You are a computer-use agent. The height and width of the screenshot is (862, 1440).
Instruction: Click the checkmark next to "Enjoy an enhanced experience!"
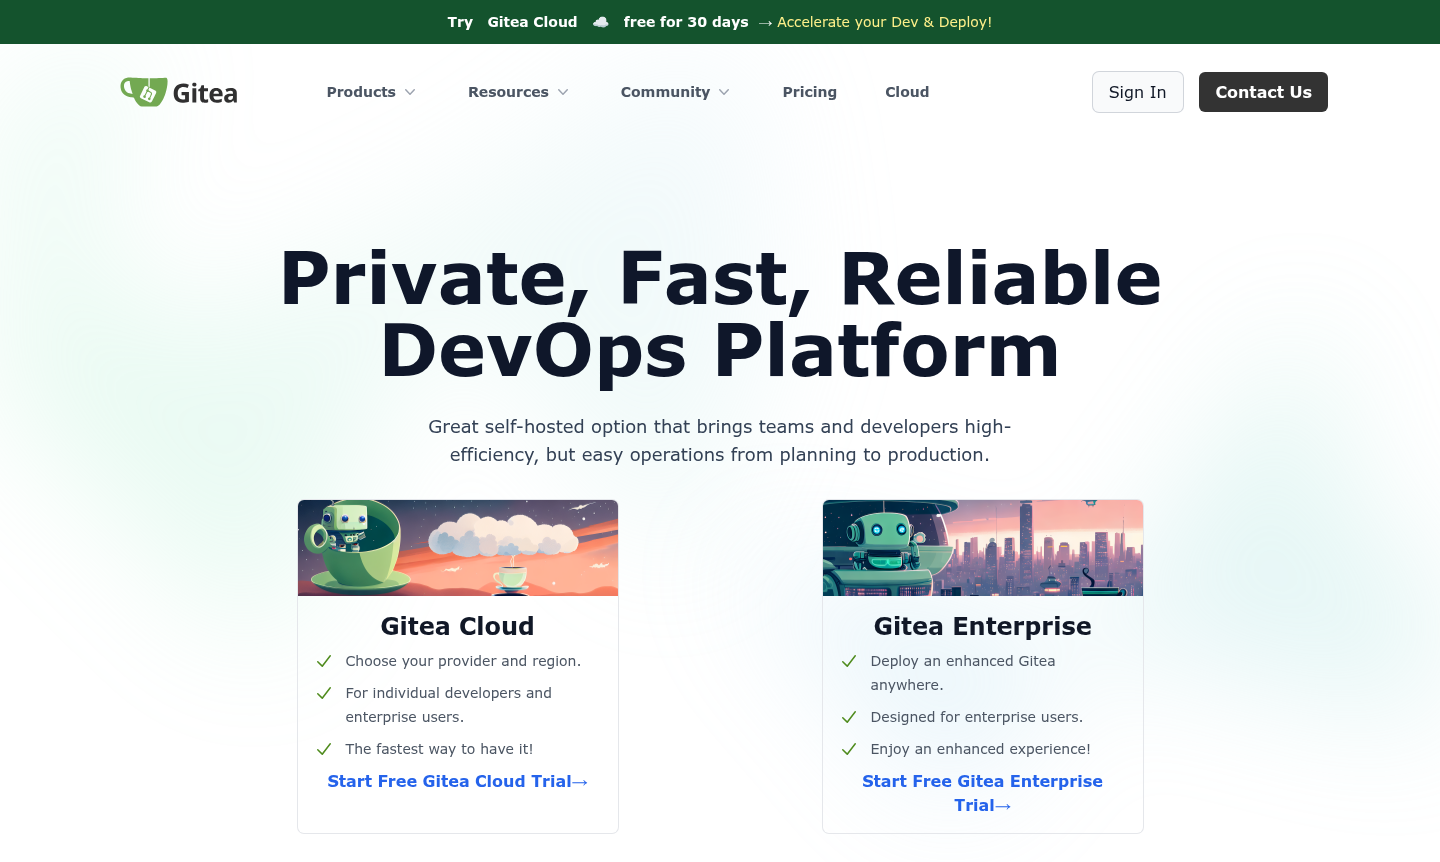pyautogui.click(x=849, y=749)
